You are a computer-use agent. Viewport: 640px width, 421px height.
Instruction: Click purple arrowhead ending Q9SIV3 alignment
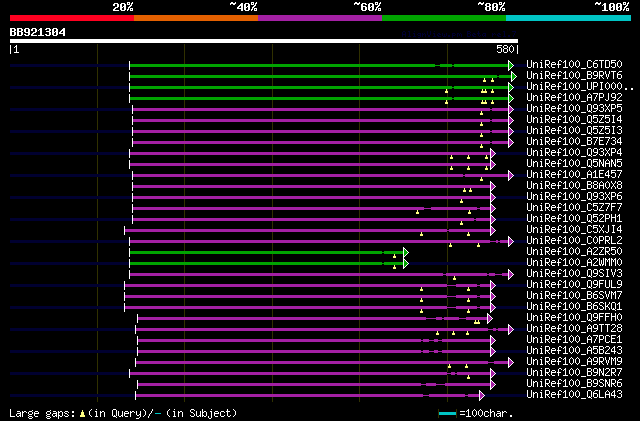(511, 275)
